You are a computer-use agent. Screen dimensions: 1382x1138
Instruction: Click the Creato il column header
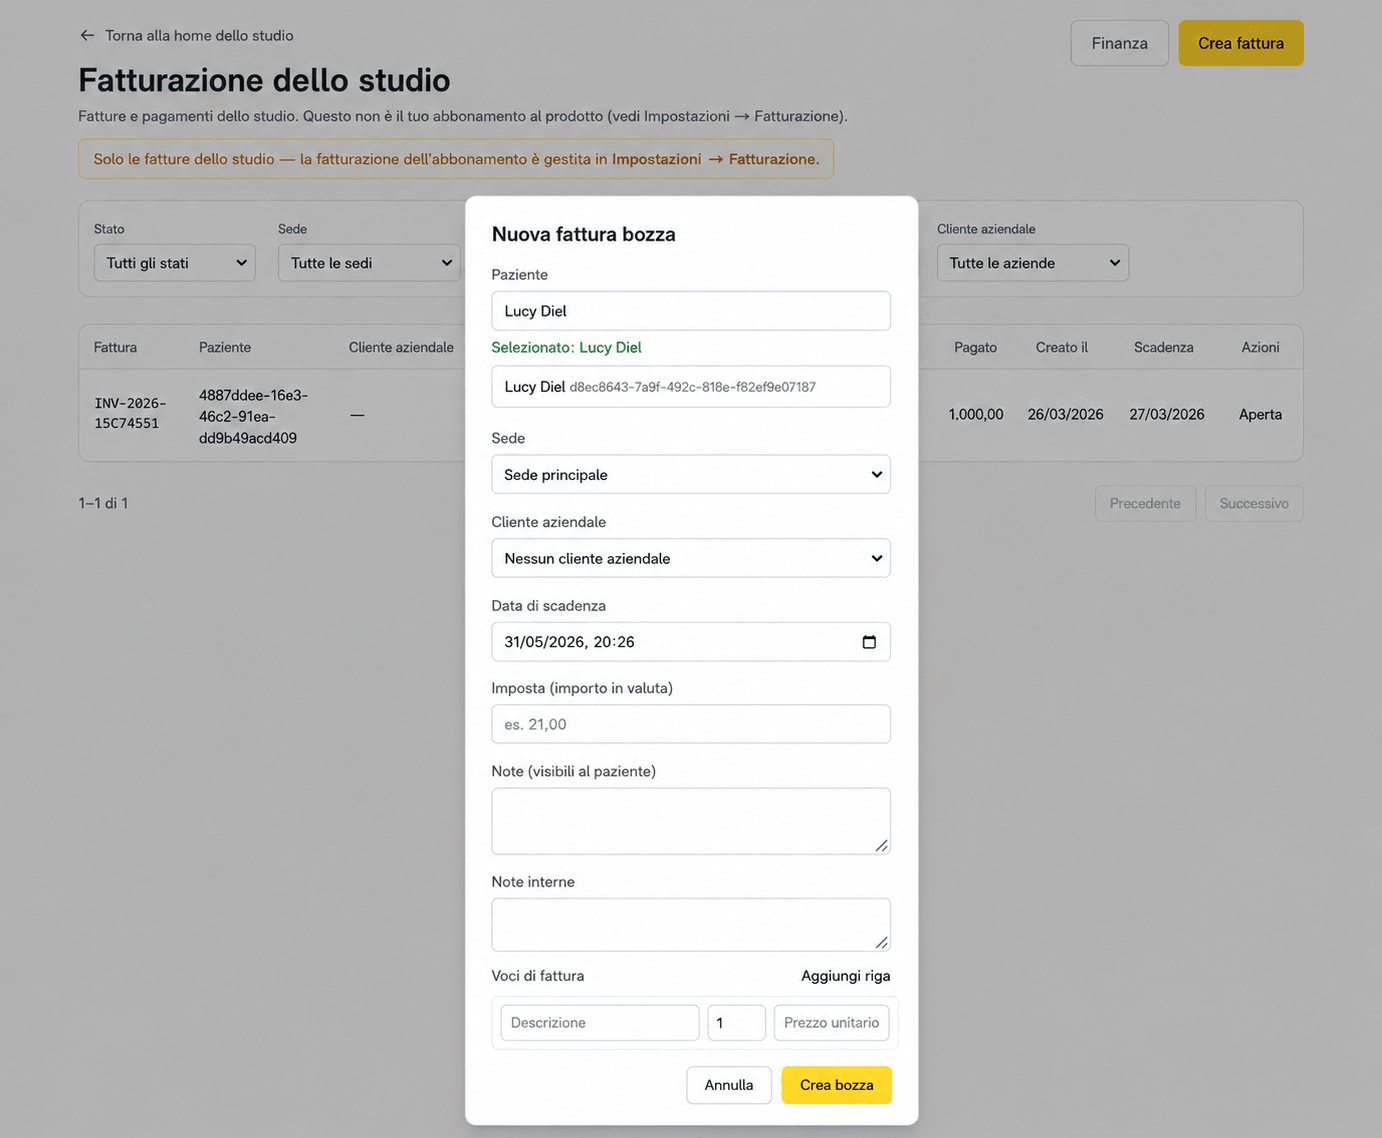1062,347
